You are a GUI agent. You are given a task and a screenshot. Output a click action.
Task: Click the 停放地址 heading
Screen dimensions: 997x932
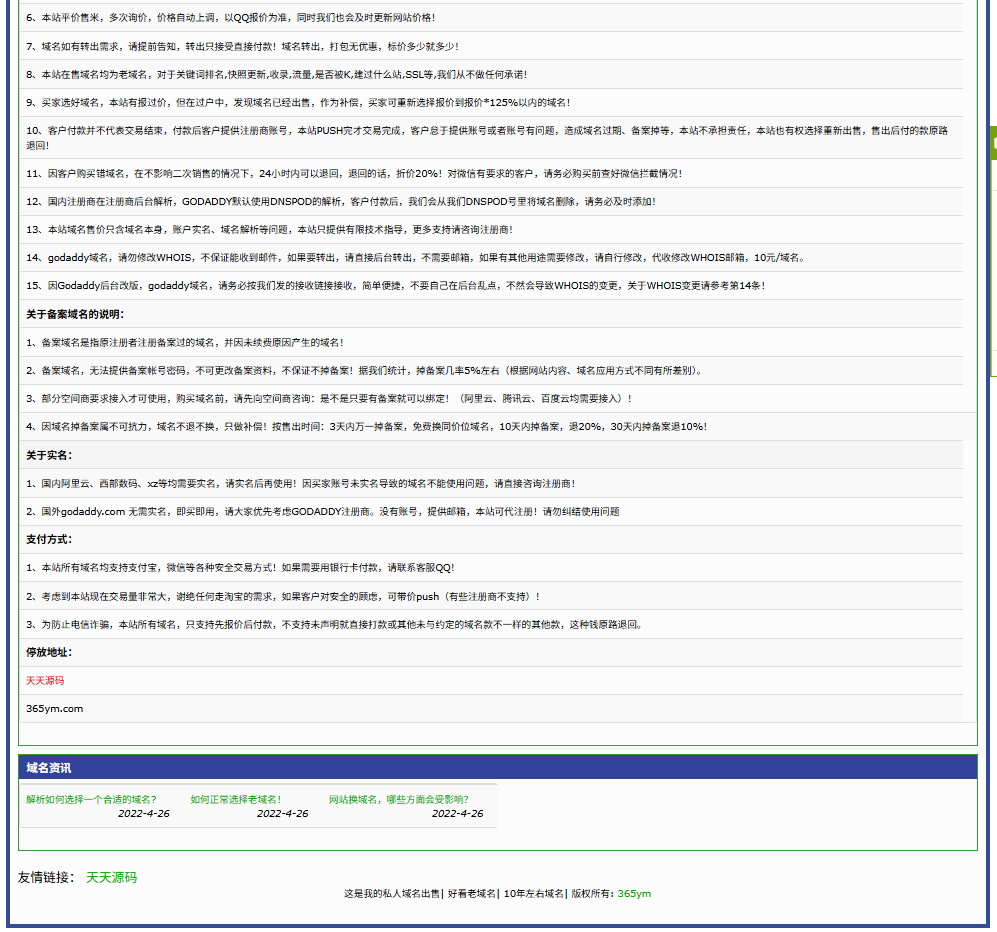pyautogui.click(x=49, y=653)
